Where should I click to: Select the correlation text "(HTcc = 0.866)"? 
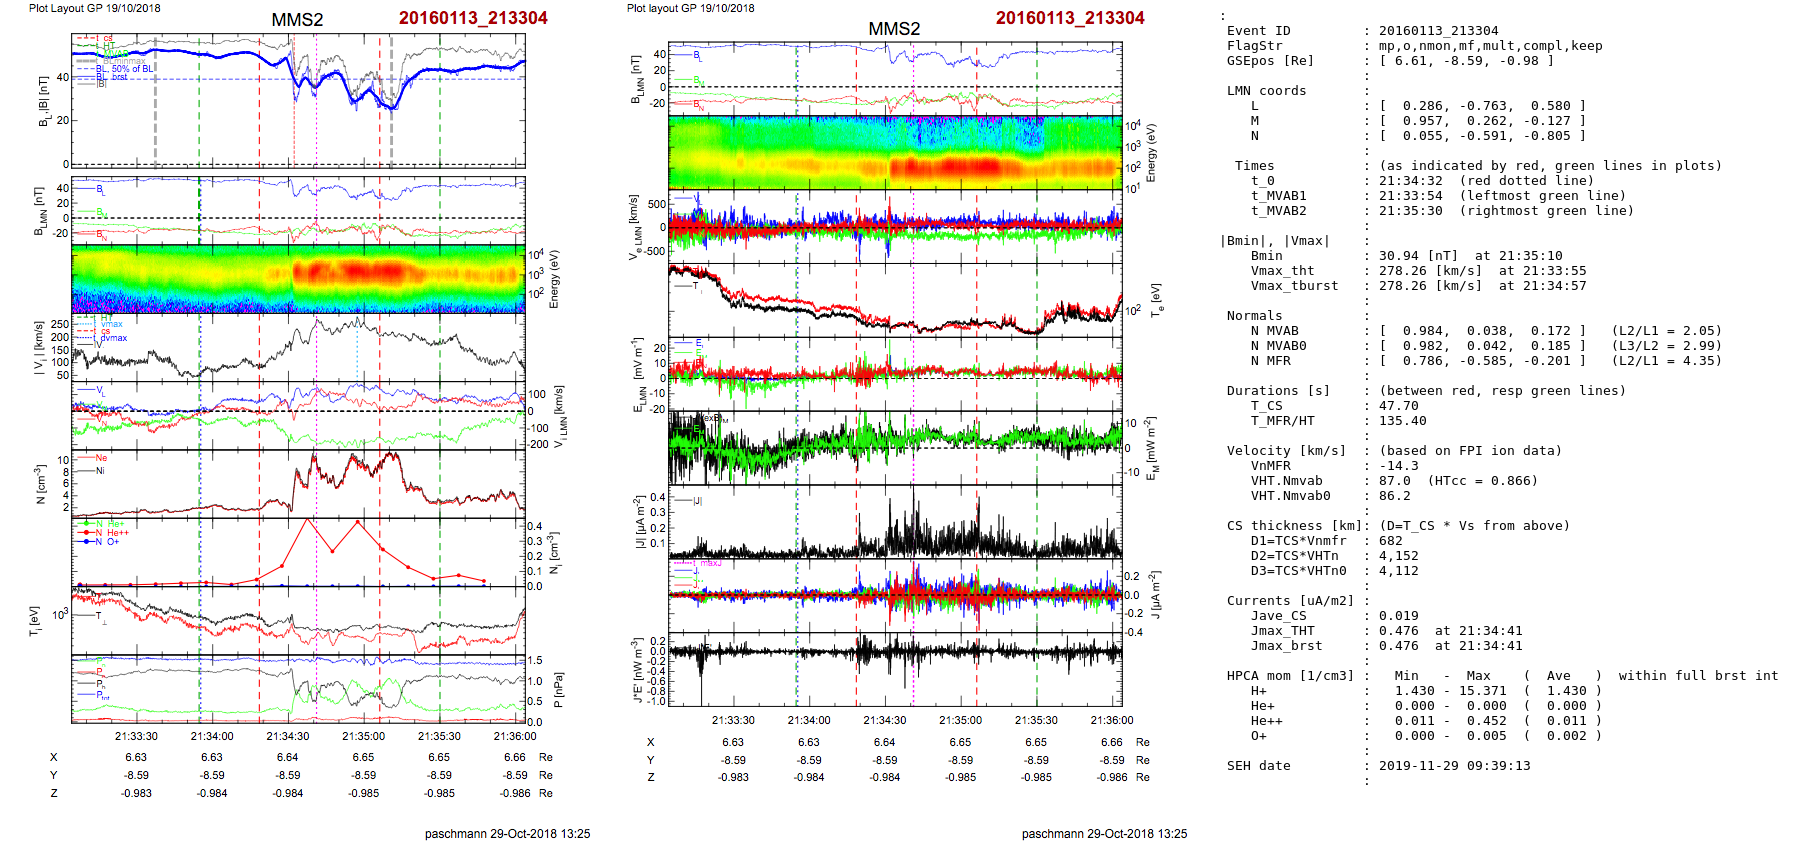(1482, 481)
